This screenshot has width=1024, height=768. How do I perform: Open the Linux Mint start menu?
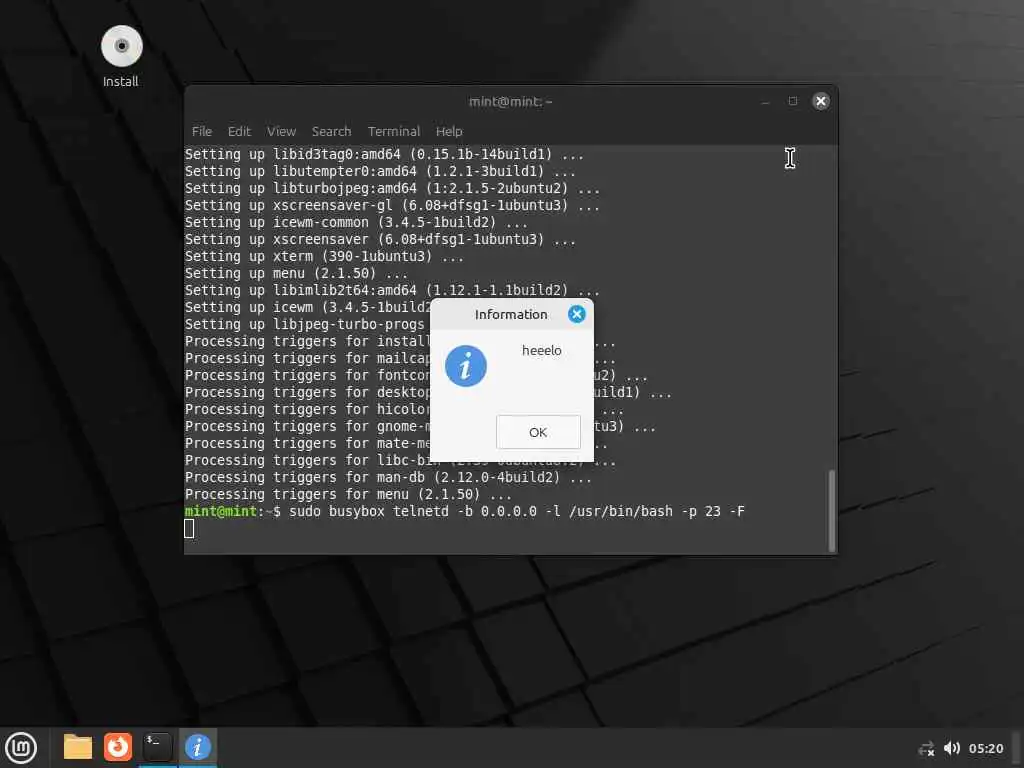click(21, 747)
